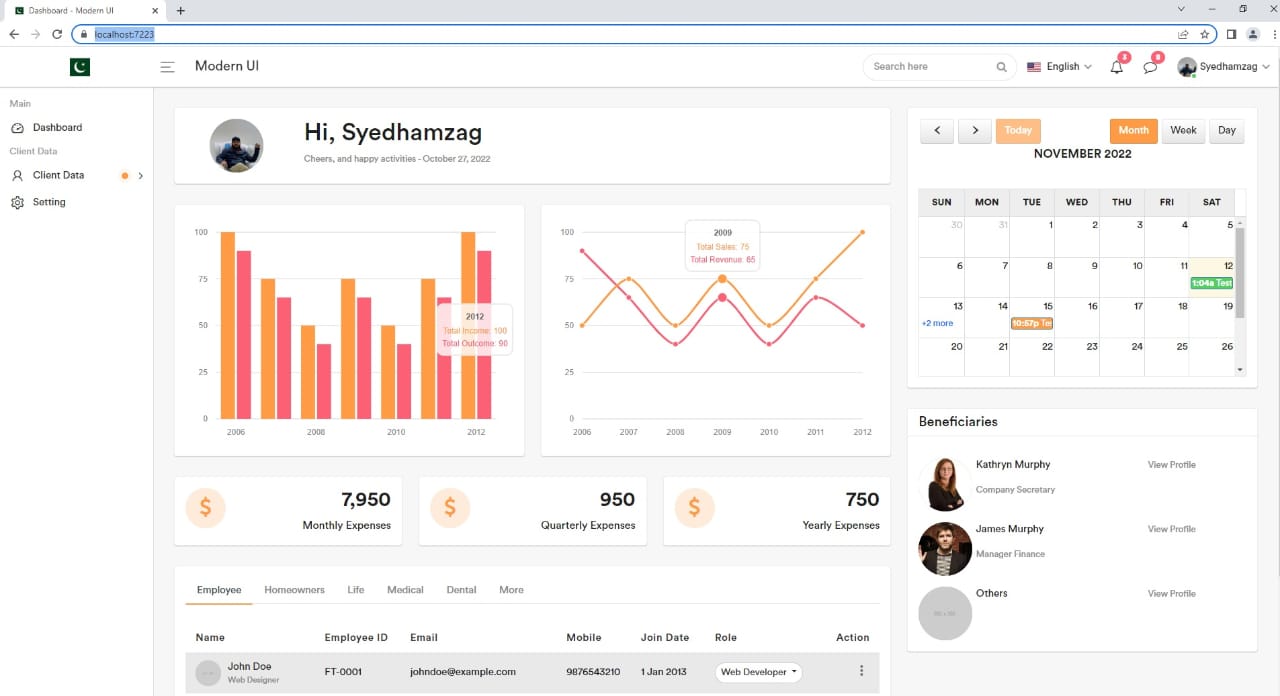Go to previous month in calendar
1280x696 pixels.
click(x=937, y=130)
